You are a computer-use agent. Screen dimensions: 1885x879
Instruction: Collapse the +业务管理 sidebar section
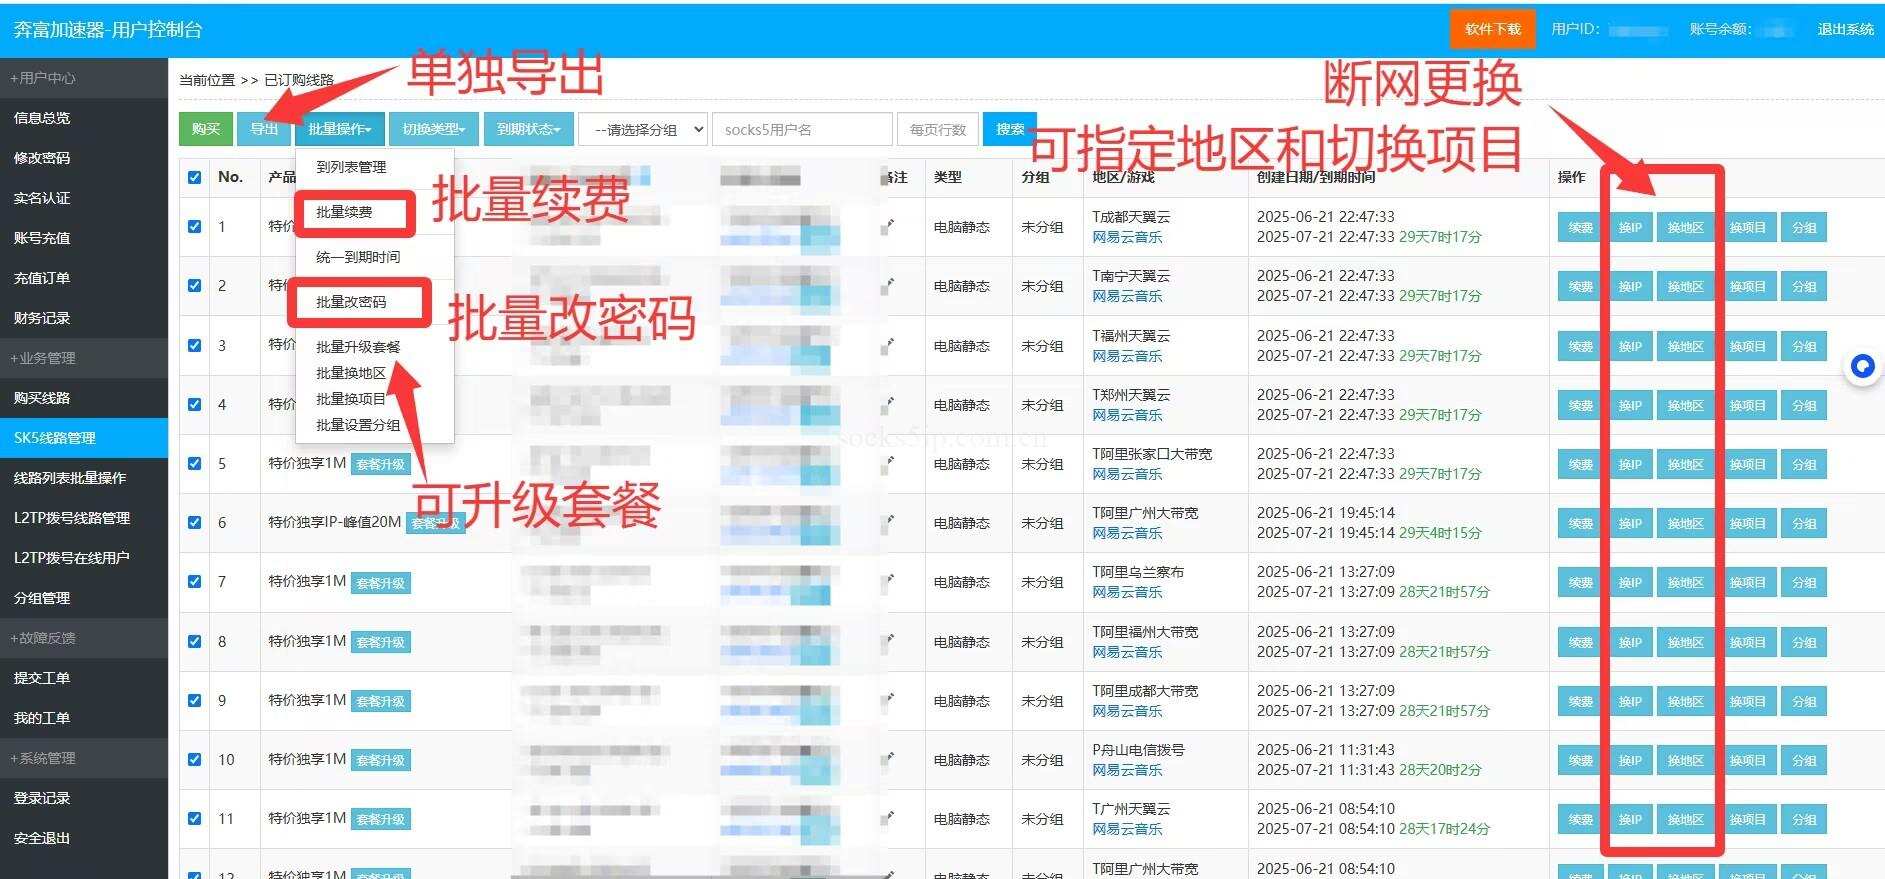pyautogui.click(x=84, y=358)
